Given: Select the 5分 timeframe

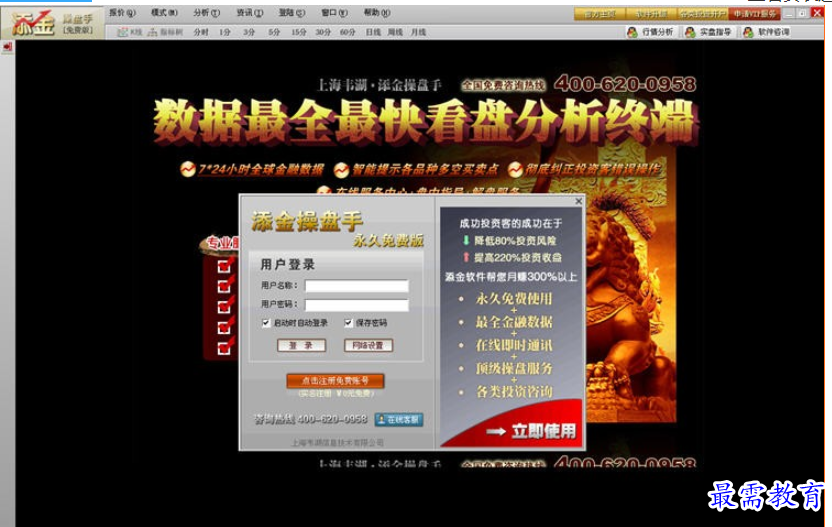Looking at the screenshot, I should coord(274,32).
